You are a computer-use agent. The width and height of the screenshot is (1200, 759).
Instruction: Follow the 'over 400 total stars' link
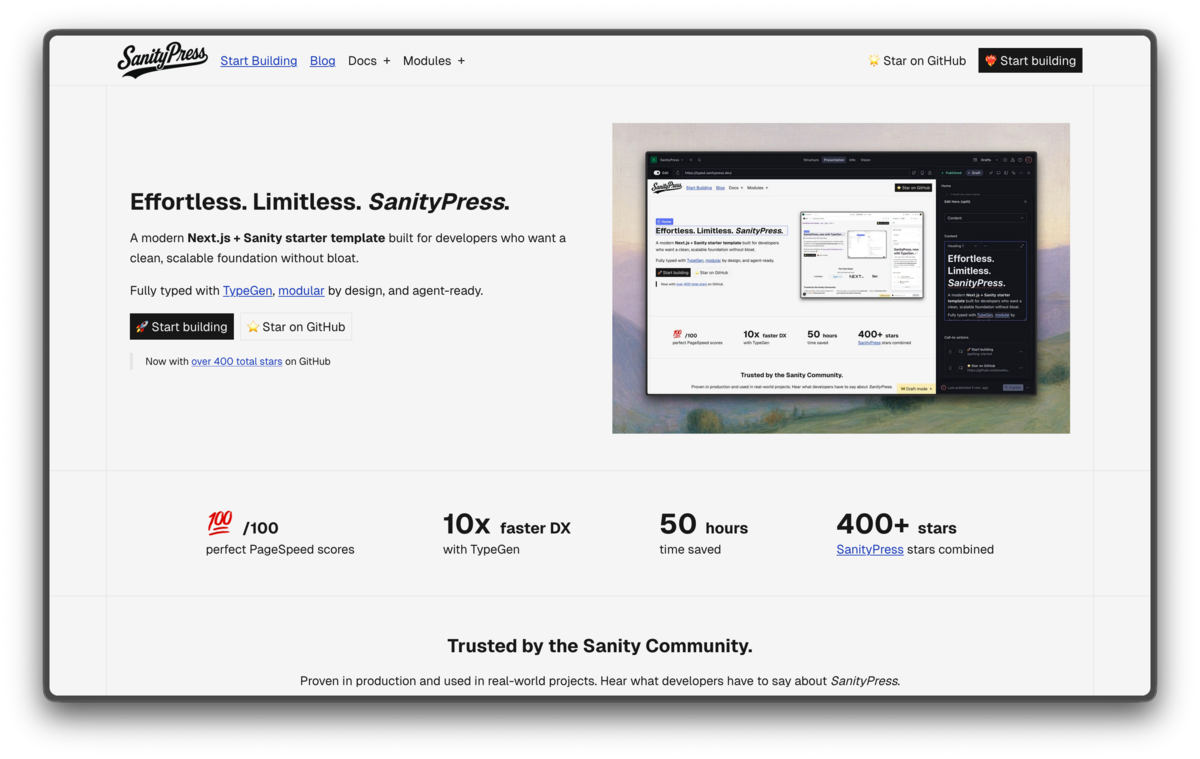click(236, 361)
